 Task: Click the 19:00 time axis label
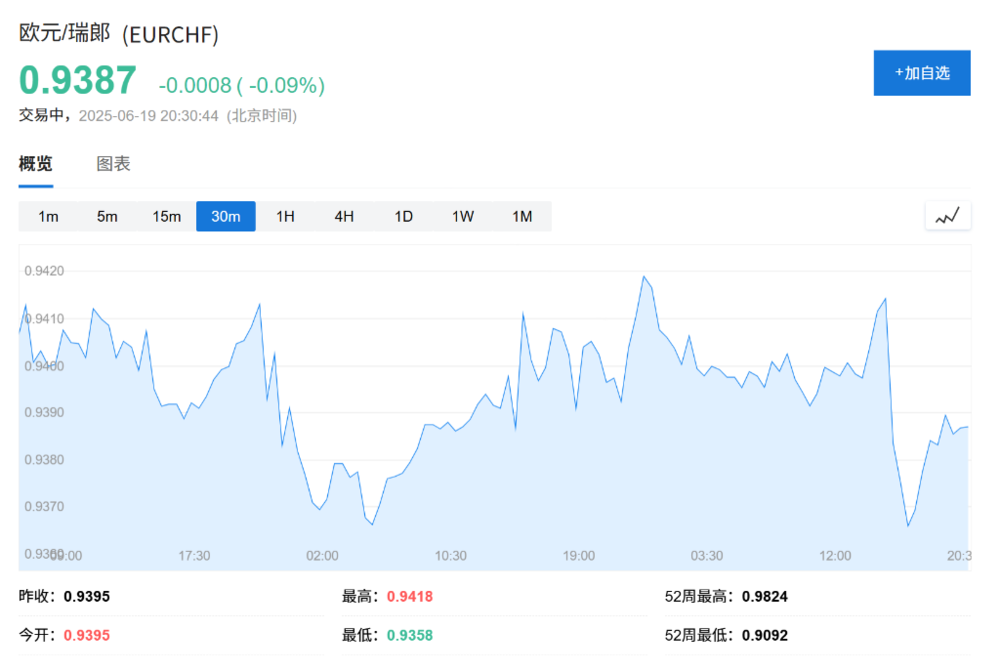click(x=579, y=555)
